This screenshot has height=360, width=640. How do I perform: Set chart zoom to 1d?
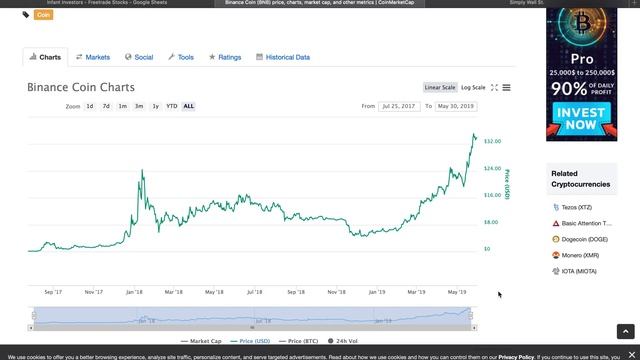tap(90, 106)
